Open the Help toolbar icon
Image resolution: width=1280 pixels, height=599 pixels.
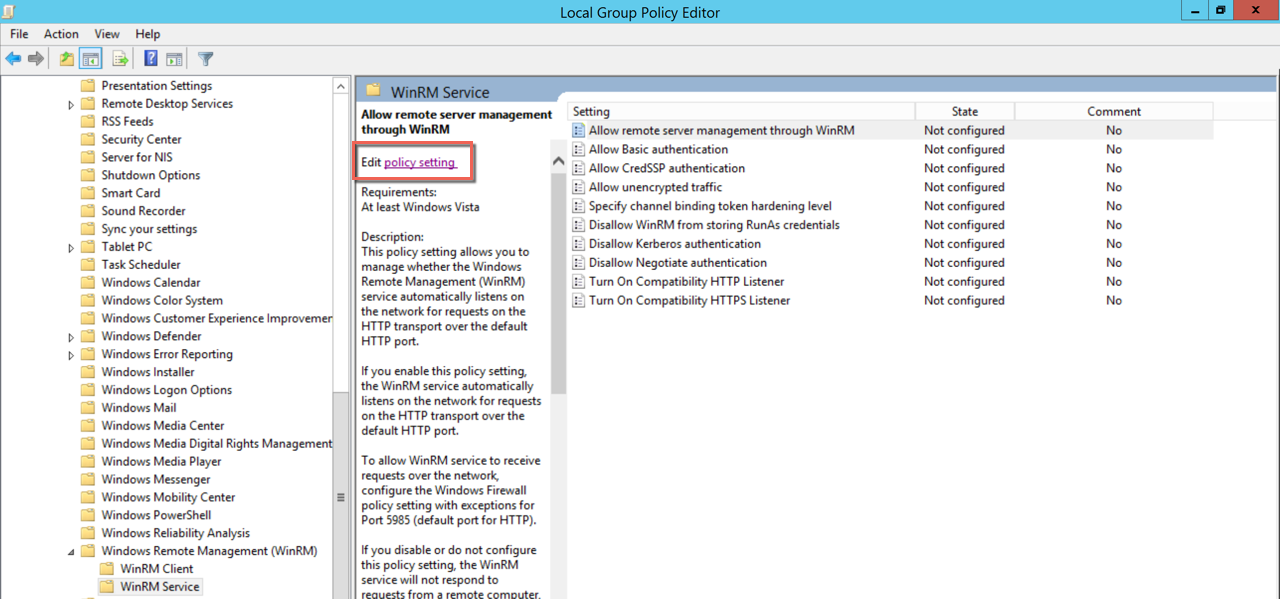pos(150,58)
